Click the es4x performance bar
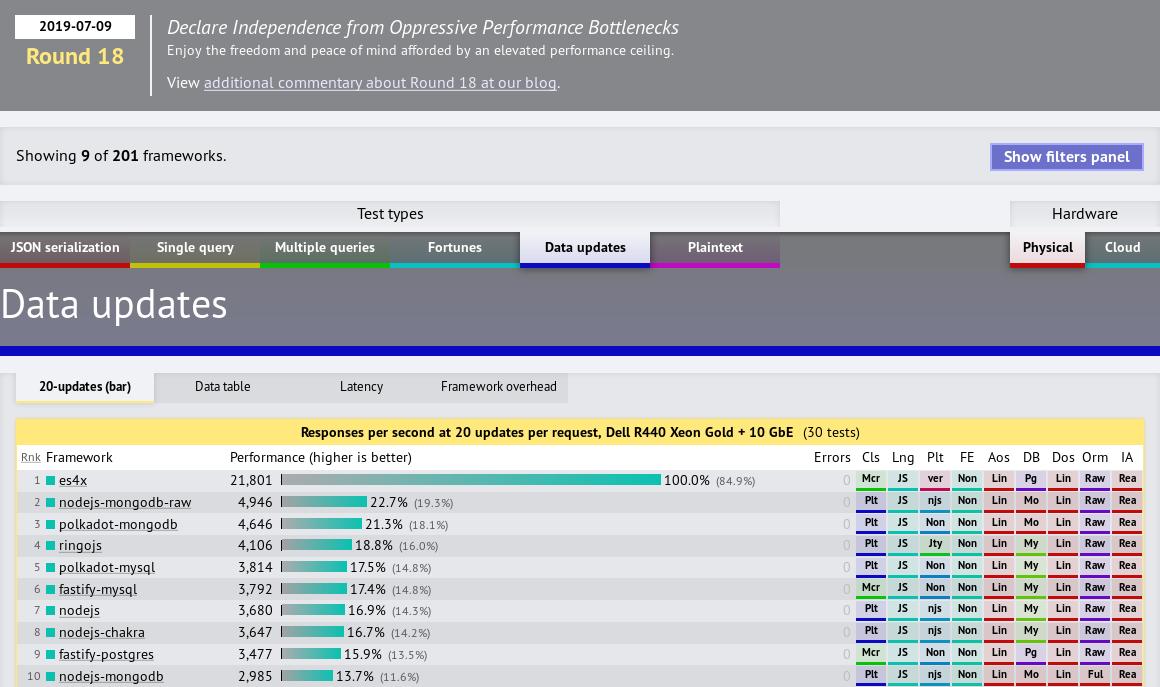 pyautogui.click(x=471, y=480)
